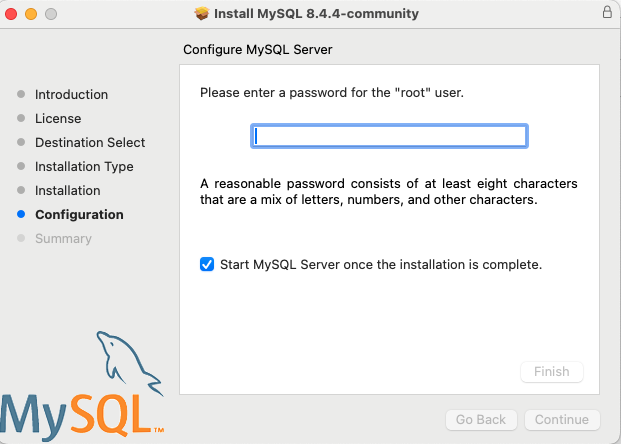This screenshot has height=444, width=621.
Task: Click the Configure MySQL Server heading
Action: [258, 49]
